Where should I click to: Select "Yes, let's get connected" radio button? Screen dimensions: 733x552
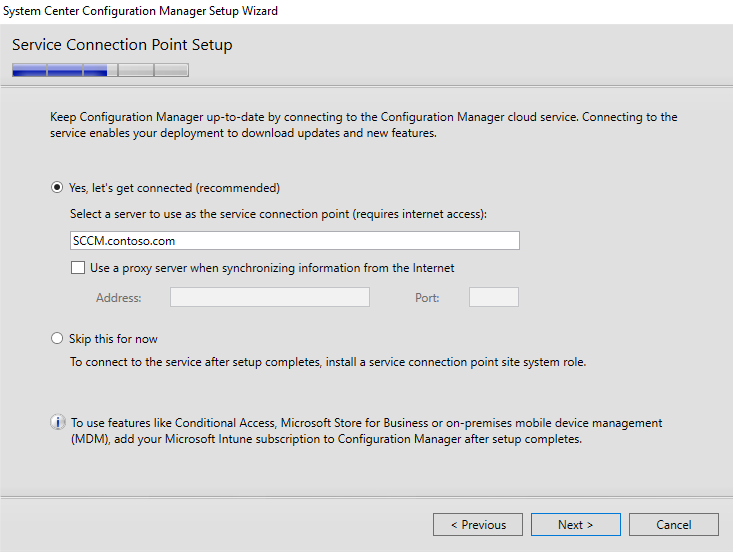click(57, 188)
